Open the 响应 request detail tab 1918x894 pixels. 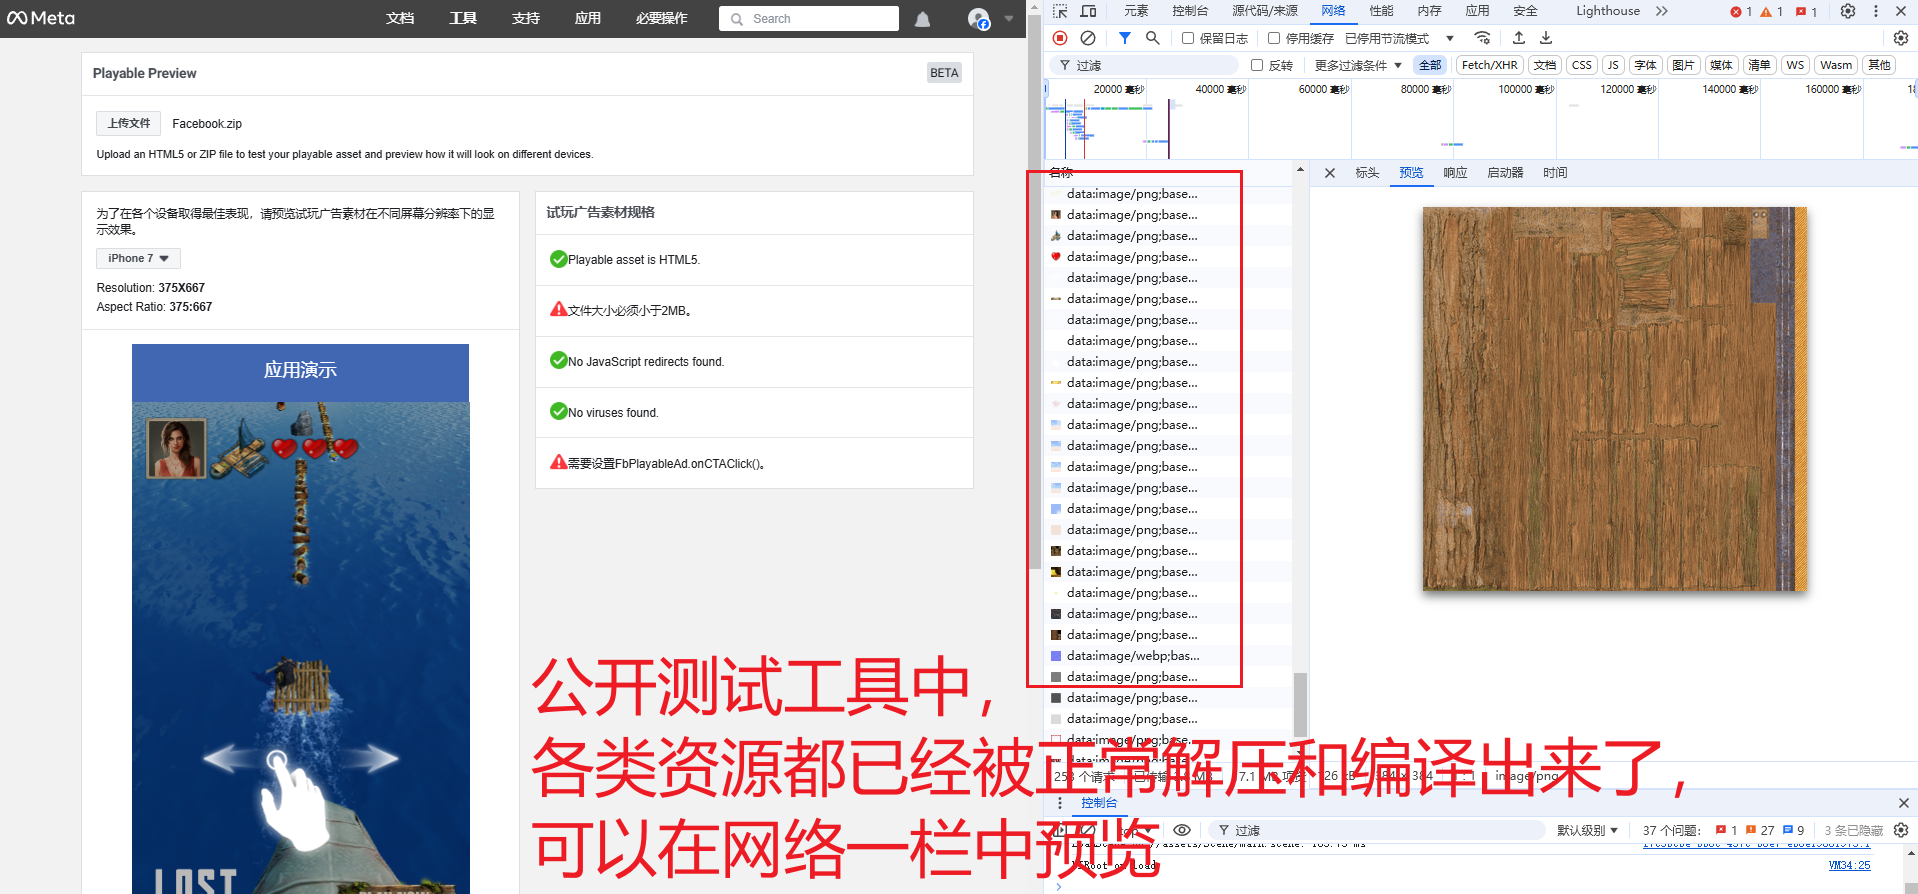pyautogui.click(x=1455, y=173)
